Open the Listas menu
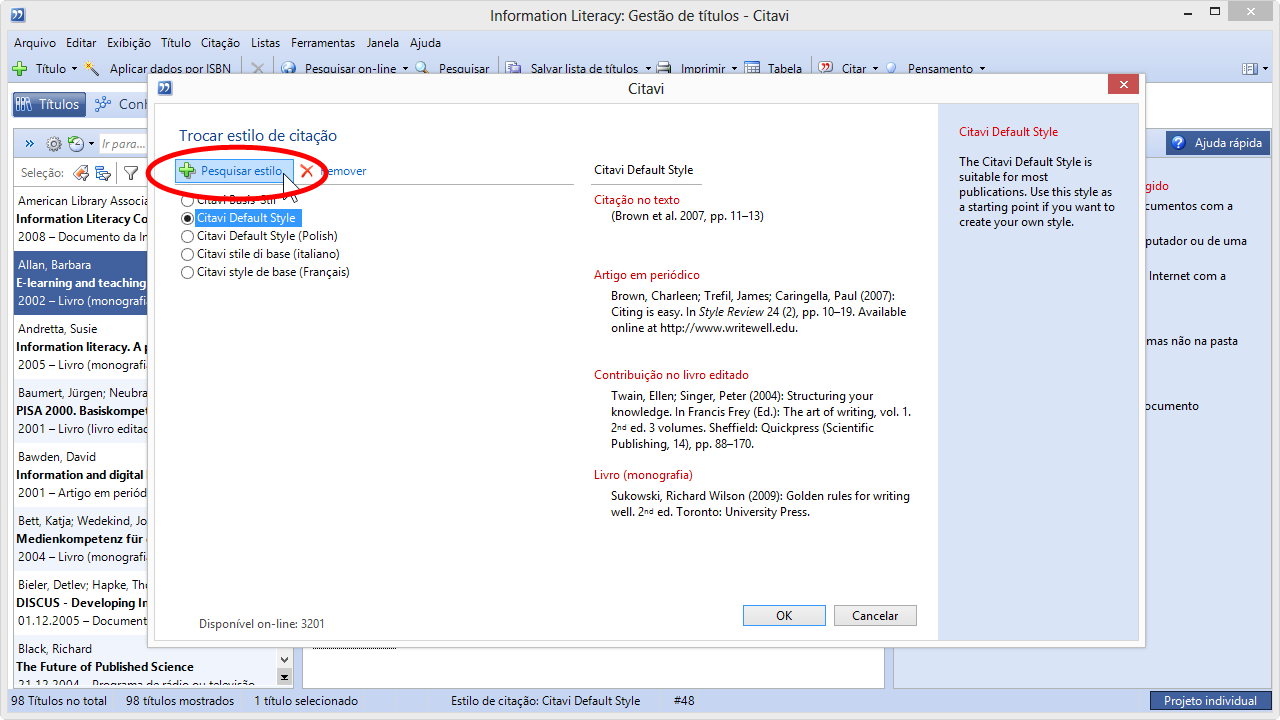The image size is (1280, 720). (x=266, y=43)
